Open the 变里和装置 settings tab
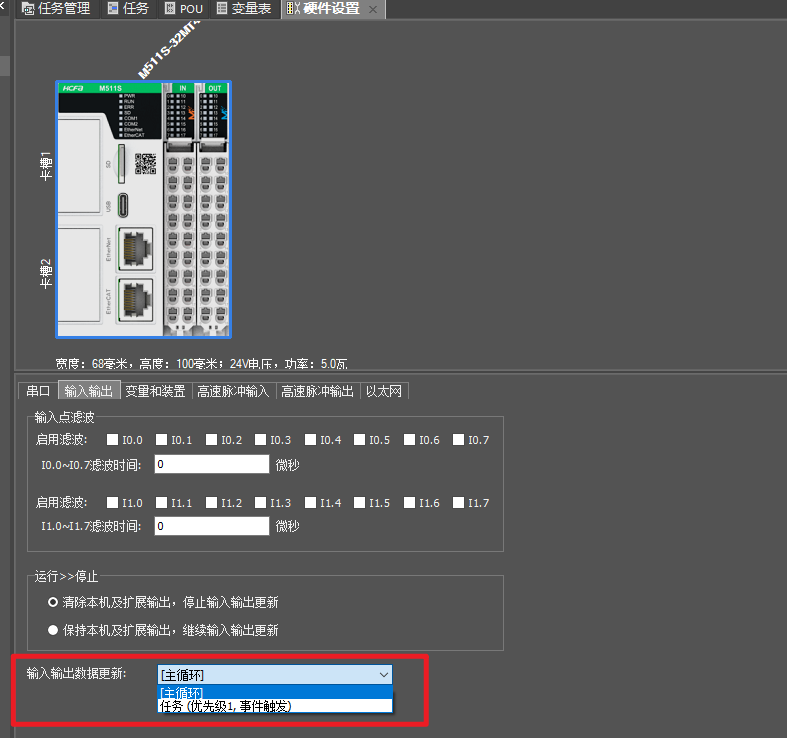Viewport: 787px width, 738px height. coord(156,391)
